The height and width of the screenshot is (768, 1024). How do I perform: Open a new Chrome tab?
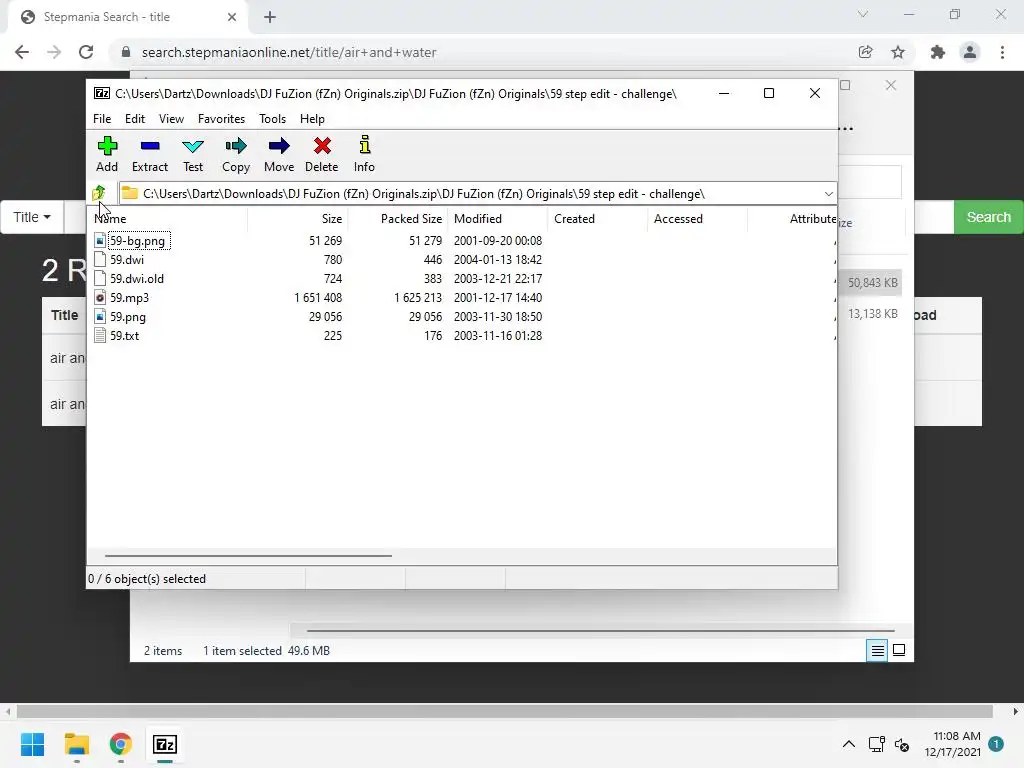point(270,17)
